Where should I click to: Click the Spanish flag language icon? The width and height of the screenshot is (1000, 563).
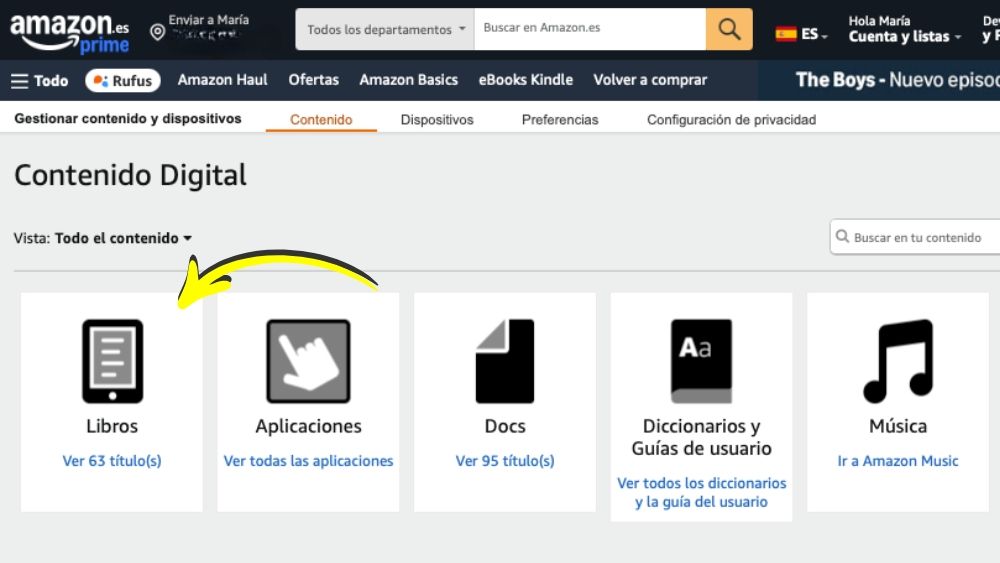[786, 33]
